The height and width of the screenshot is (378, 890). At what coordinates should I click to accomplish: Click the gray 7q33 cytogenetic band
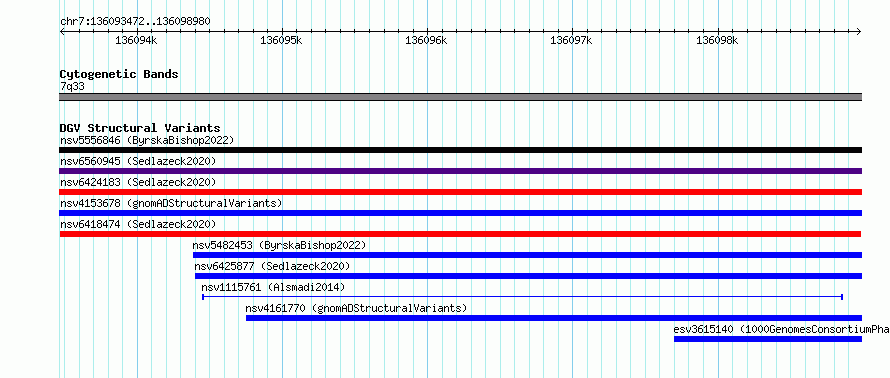click(x=460, y=97)
